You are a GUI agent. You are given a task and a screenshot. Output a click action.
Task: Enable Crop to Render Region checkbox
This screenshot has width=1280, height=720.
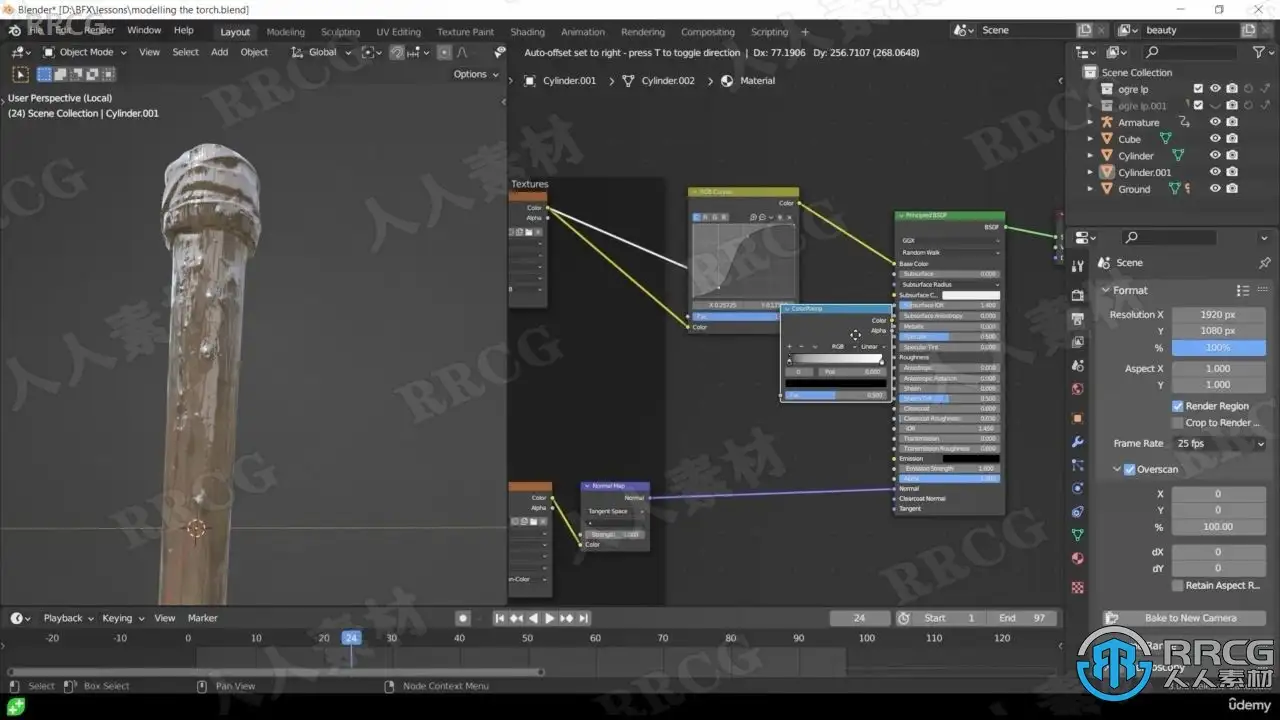[x=1178, y=423]
